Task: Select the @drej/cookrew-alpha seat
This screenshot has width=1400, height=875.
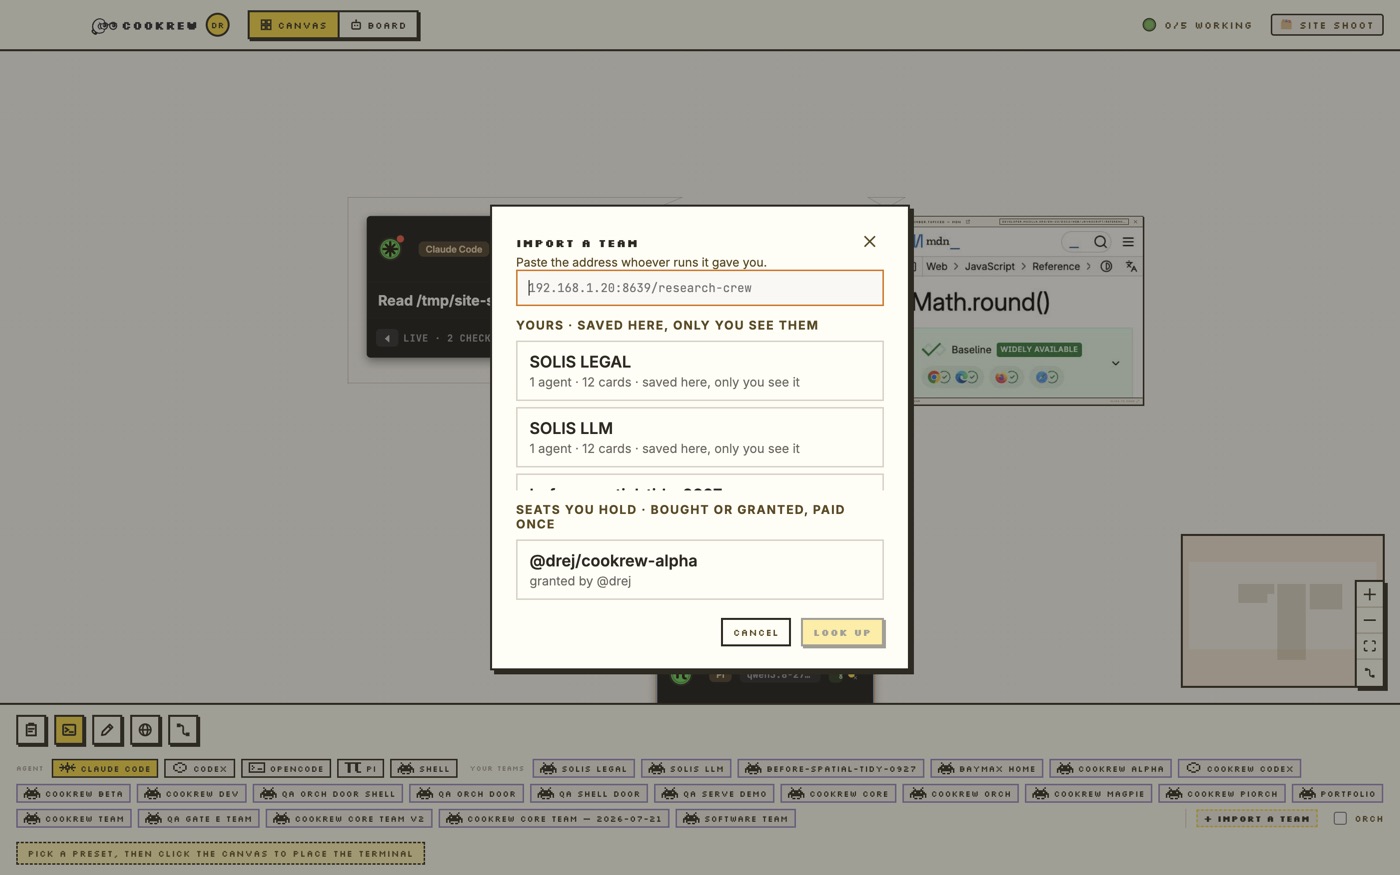Action: [700, 570]
